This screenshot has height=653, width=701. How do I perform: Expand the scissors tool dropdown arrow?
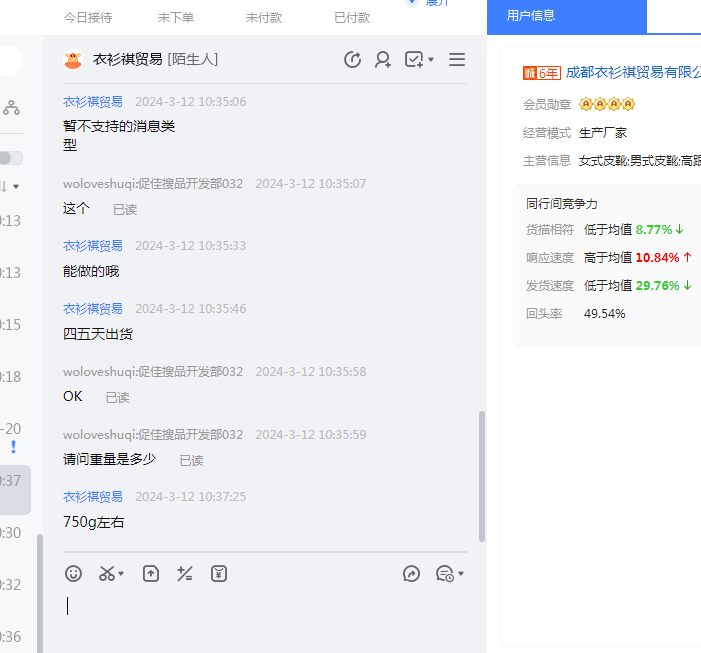pos(121,574)
